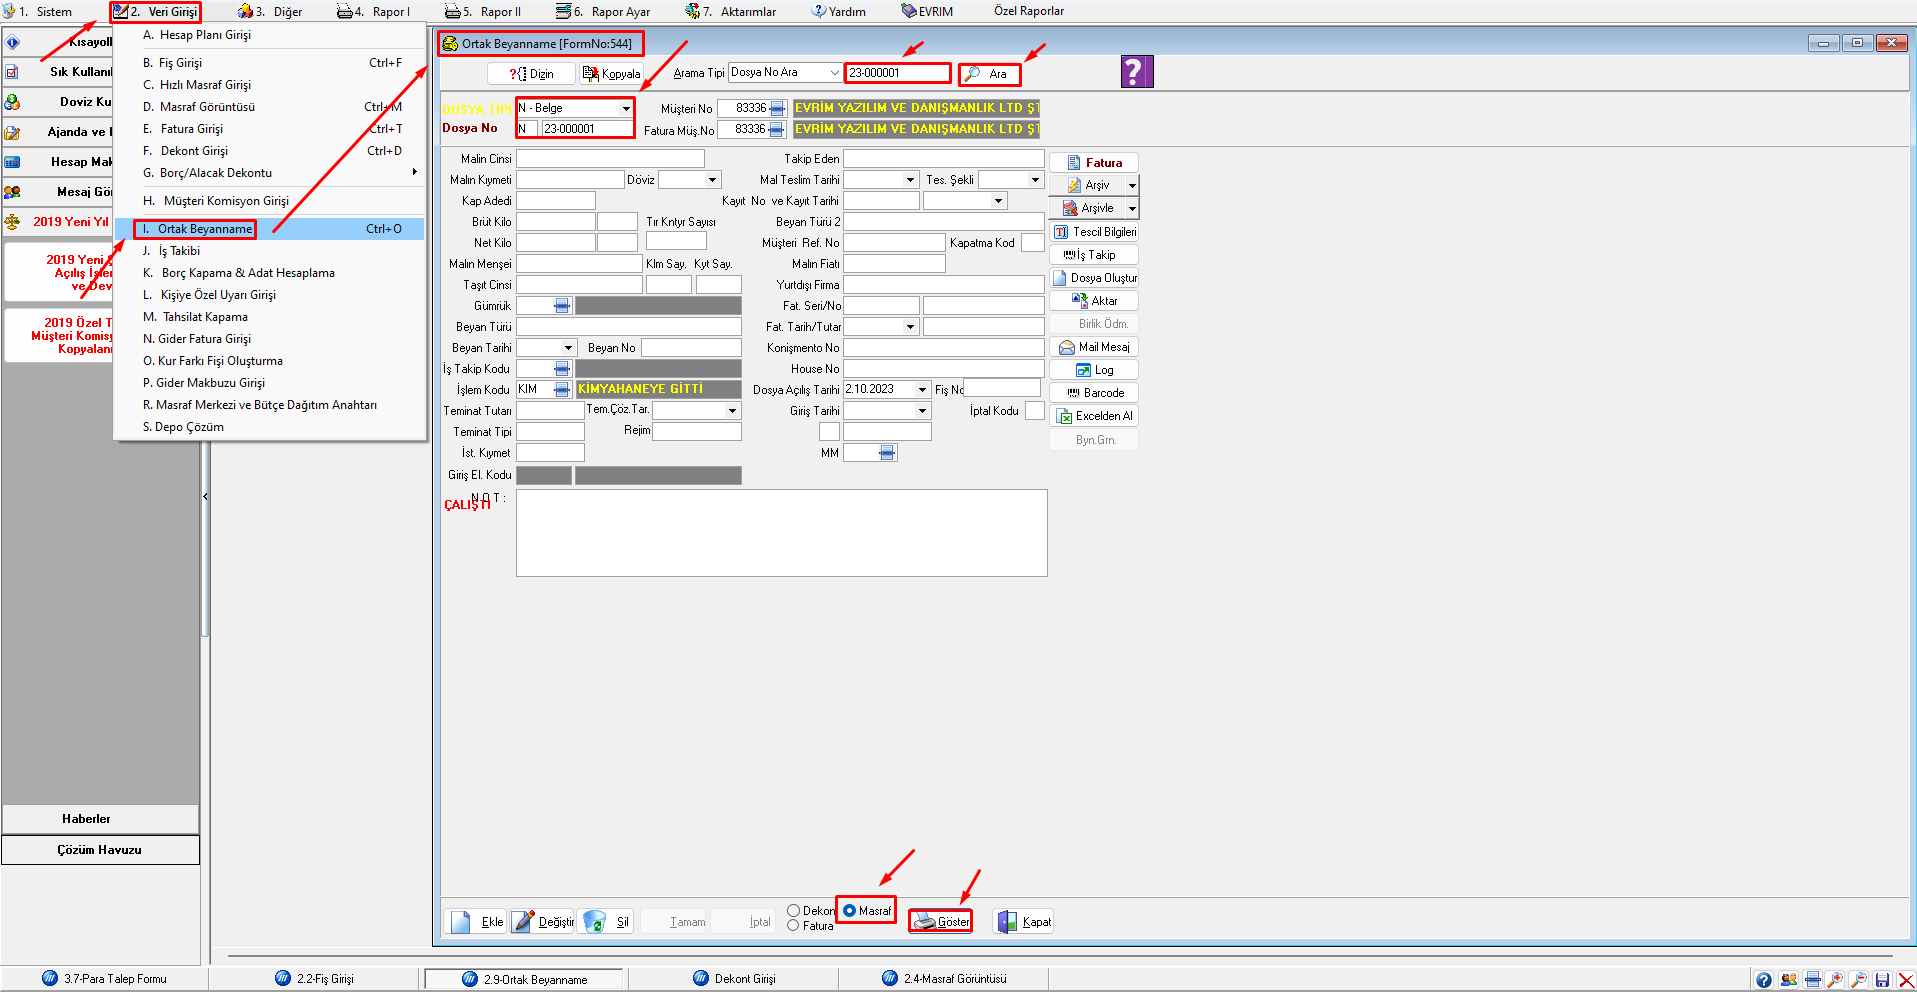
Task: Click the Excelden Al import button
Action: click(x=1094, y=416)
